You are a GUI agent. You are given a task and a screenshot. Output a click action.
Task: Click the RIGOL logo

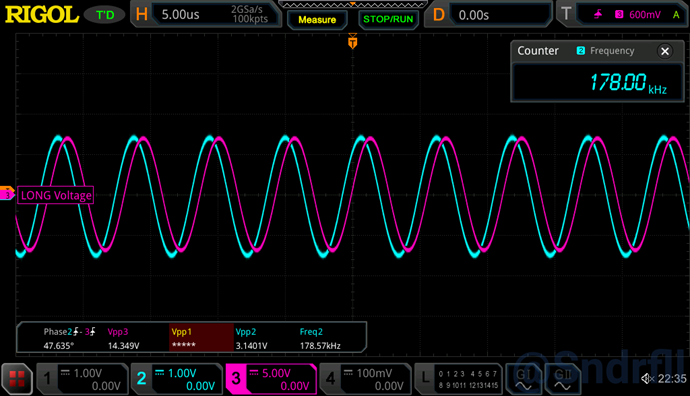[42, 15]
